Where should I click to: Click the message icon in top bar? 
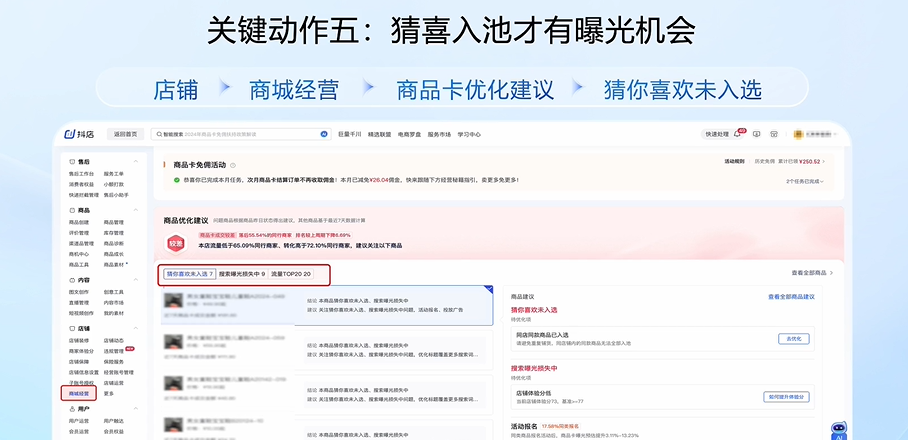click(x=774, y=134)
